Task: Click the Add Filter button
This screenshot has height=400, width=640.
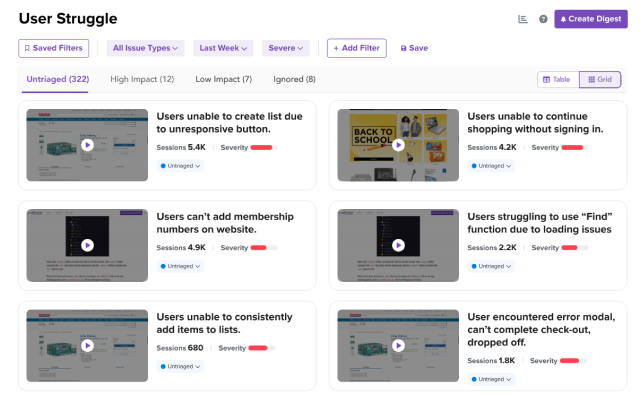Action: point(357,48)
